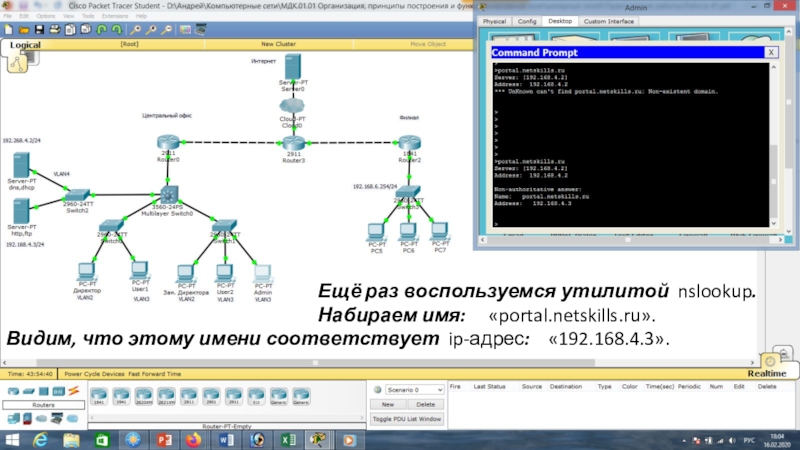Open Word from the taskbar
The height and width of the screenshot is (450, 800).
pyautogui.click(x=226, y=440)
